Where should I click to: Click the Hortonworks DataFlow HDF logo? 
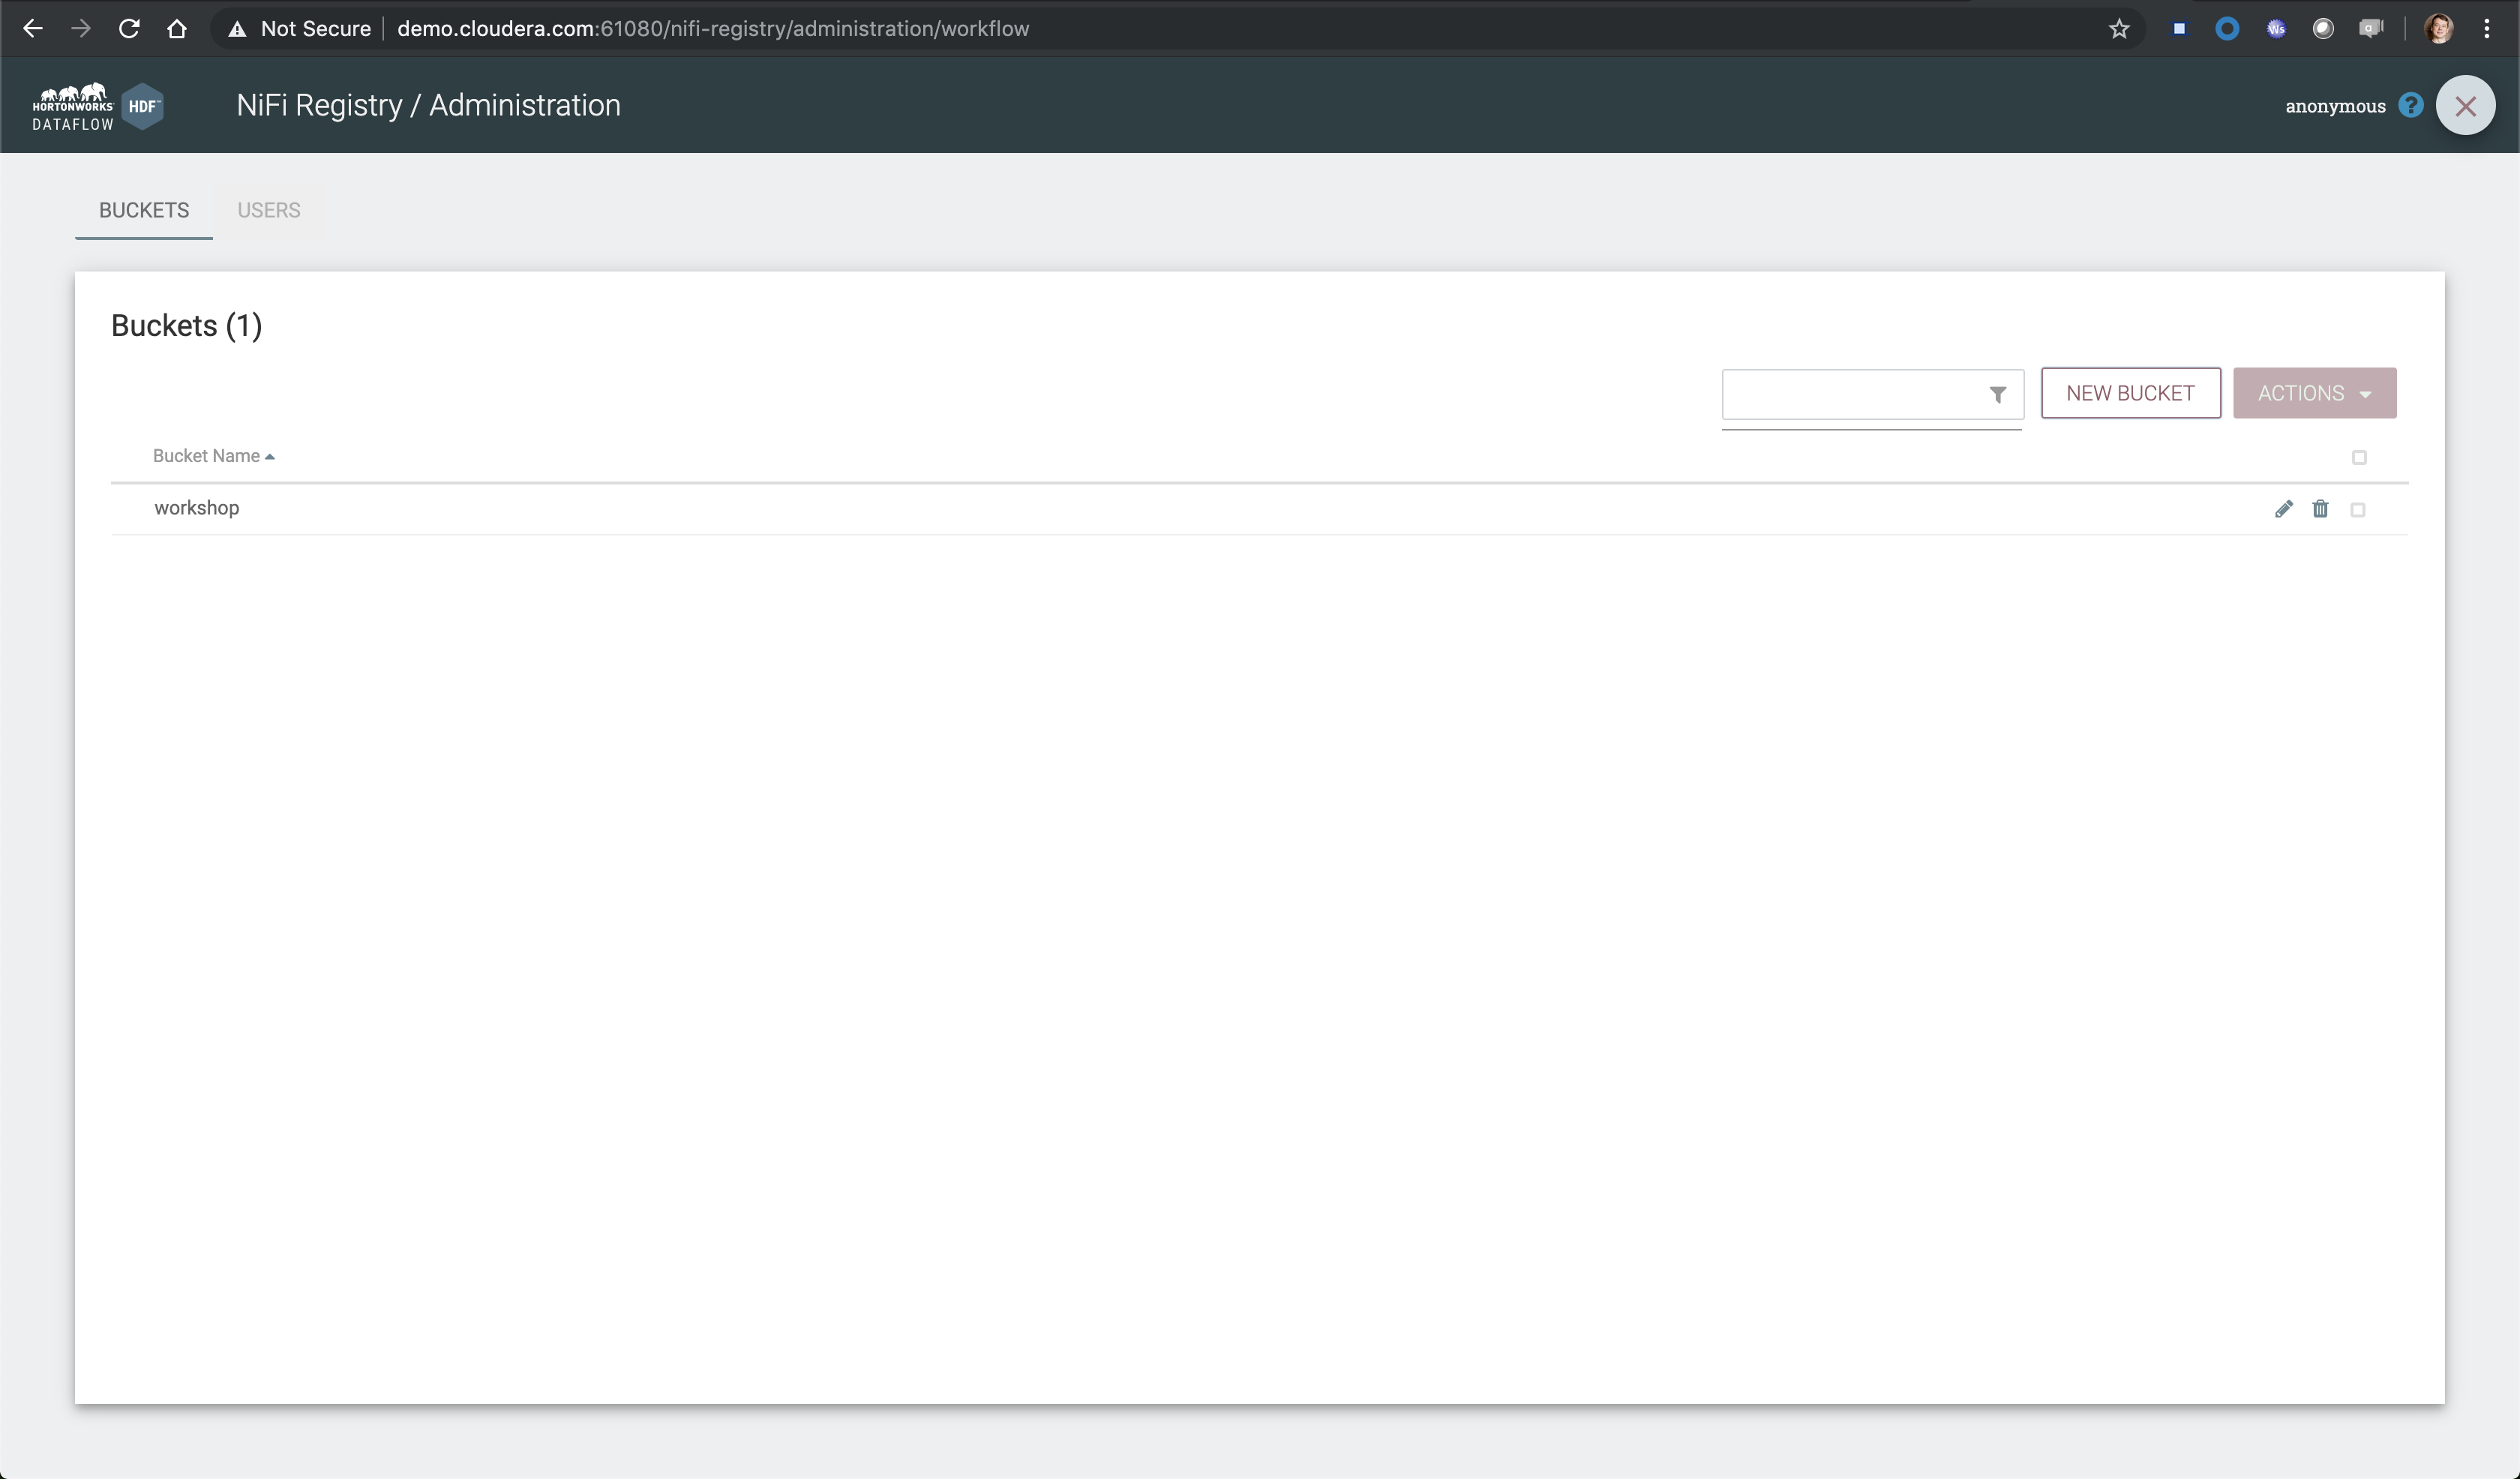click(x=97, y=106)
